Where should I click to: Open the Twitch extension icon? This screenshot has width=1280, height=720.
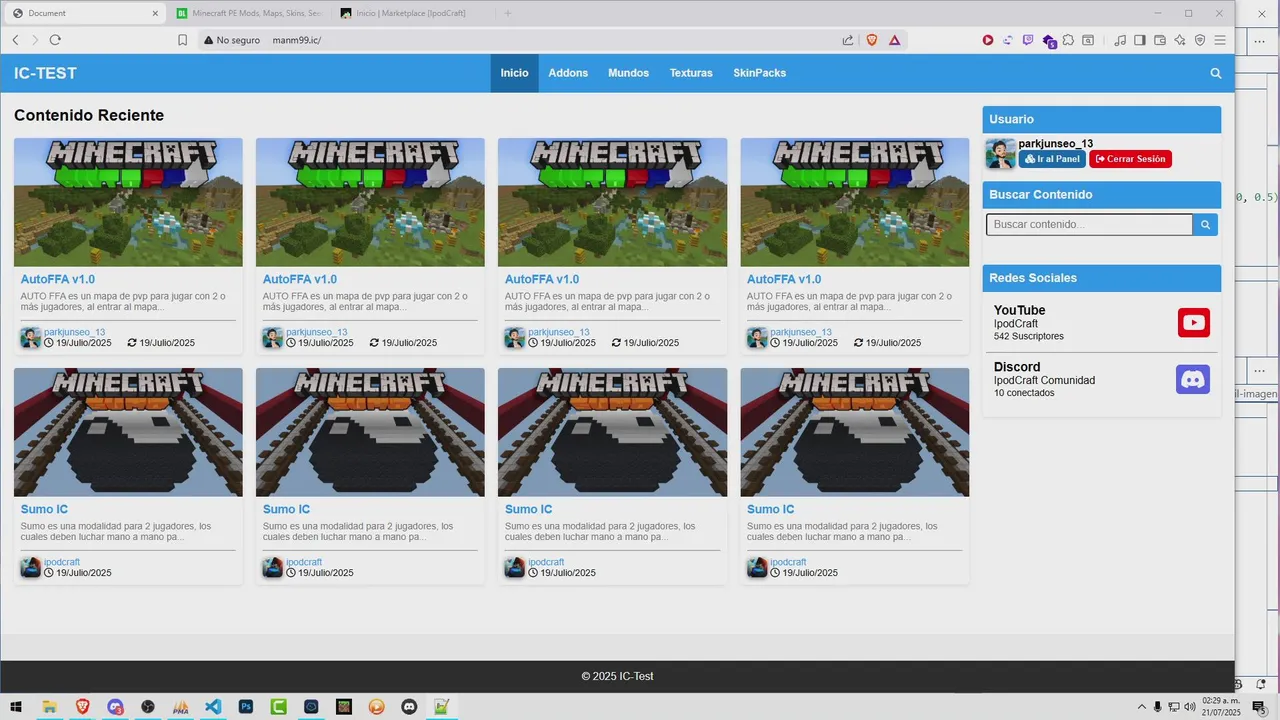coord(1028,40)
